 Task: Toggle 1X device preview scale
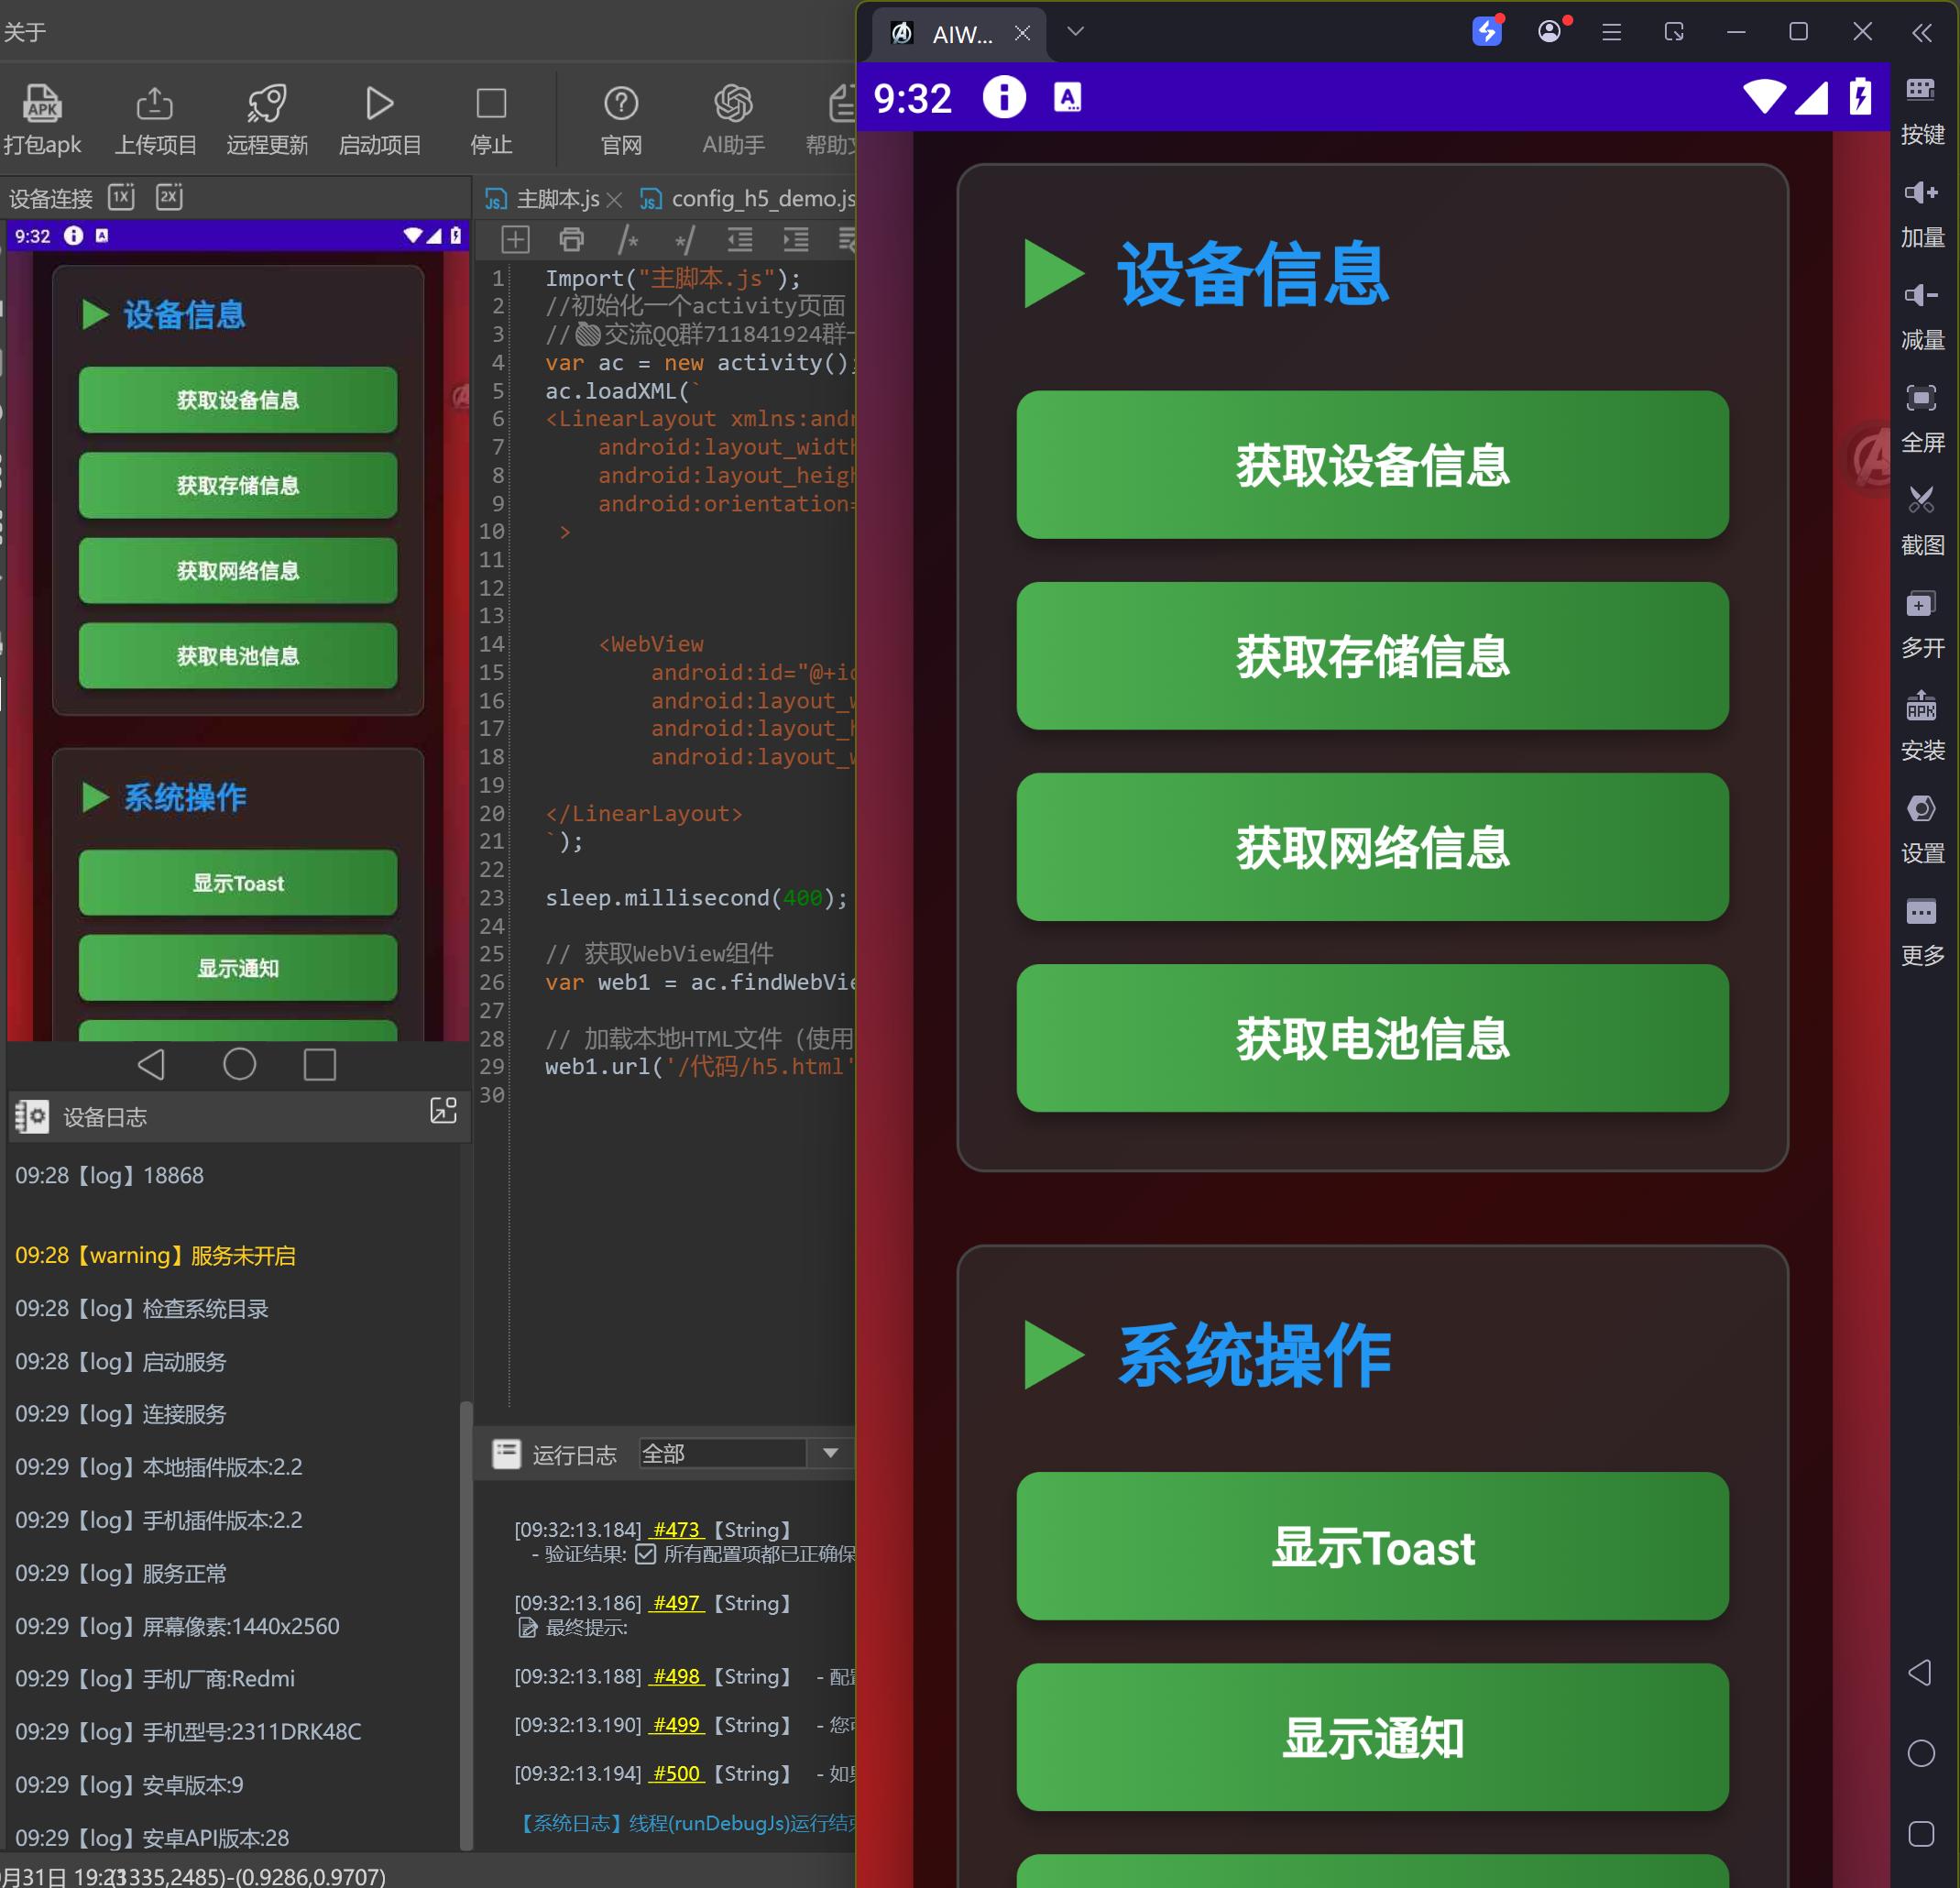121,196
